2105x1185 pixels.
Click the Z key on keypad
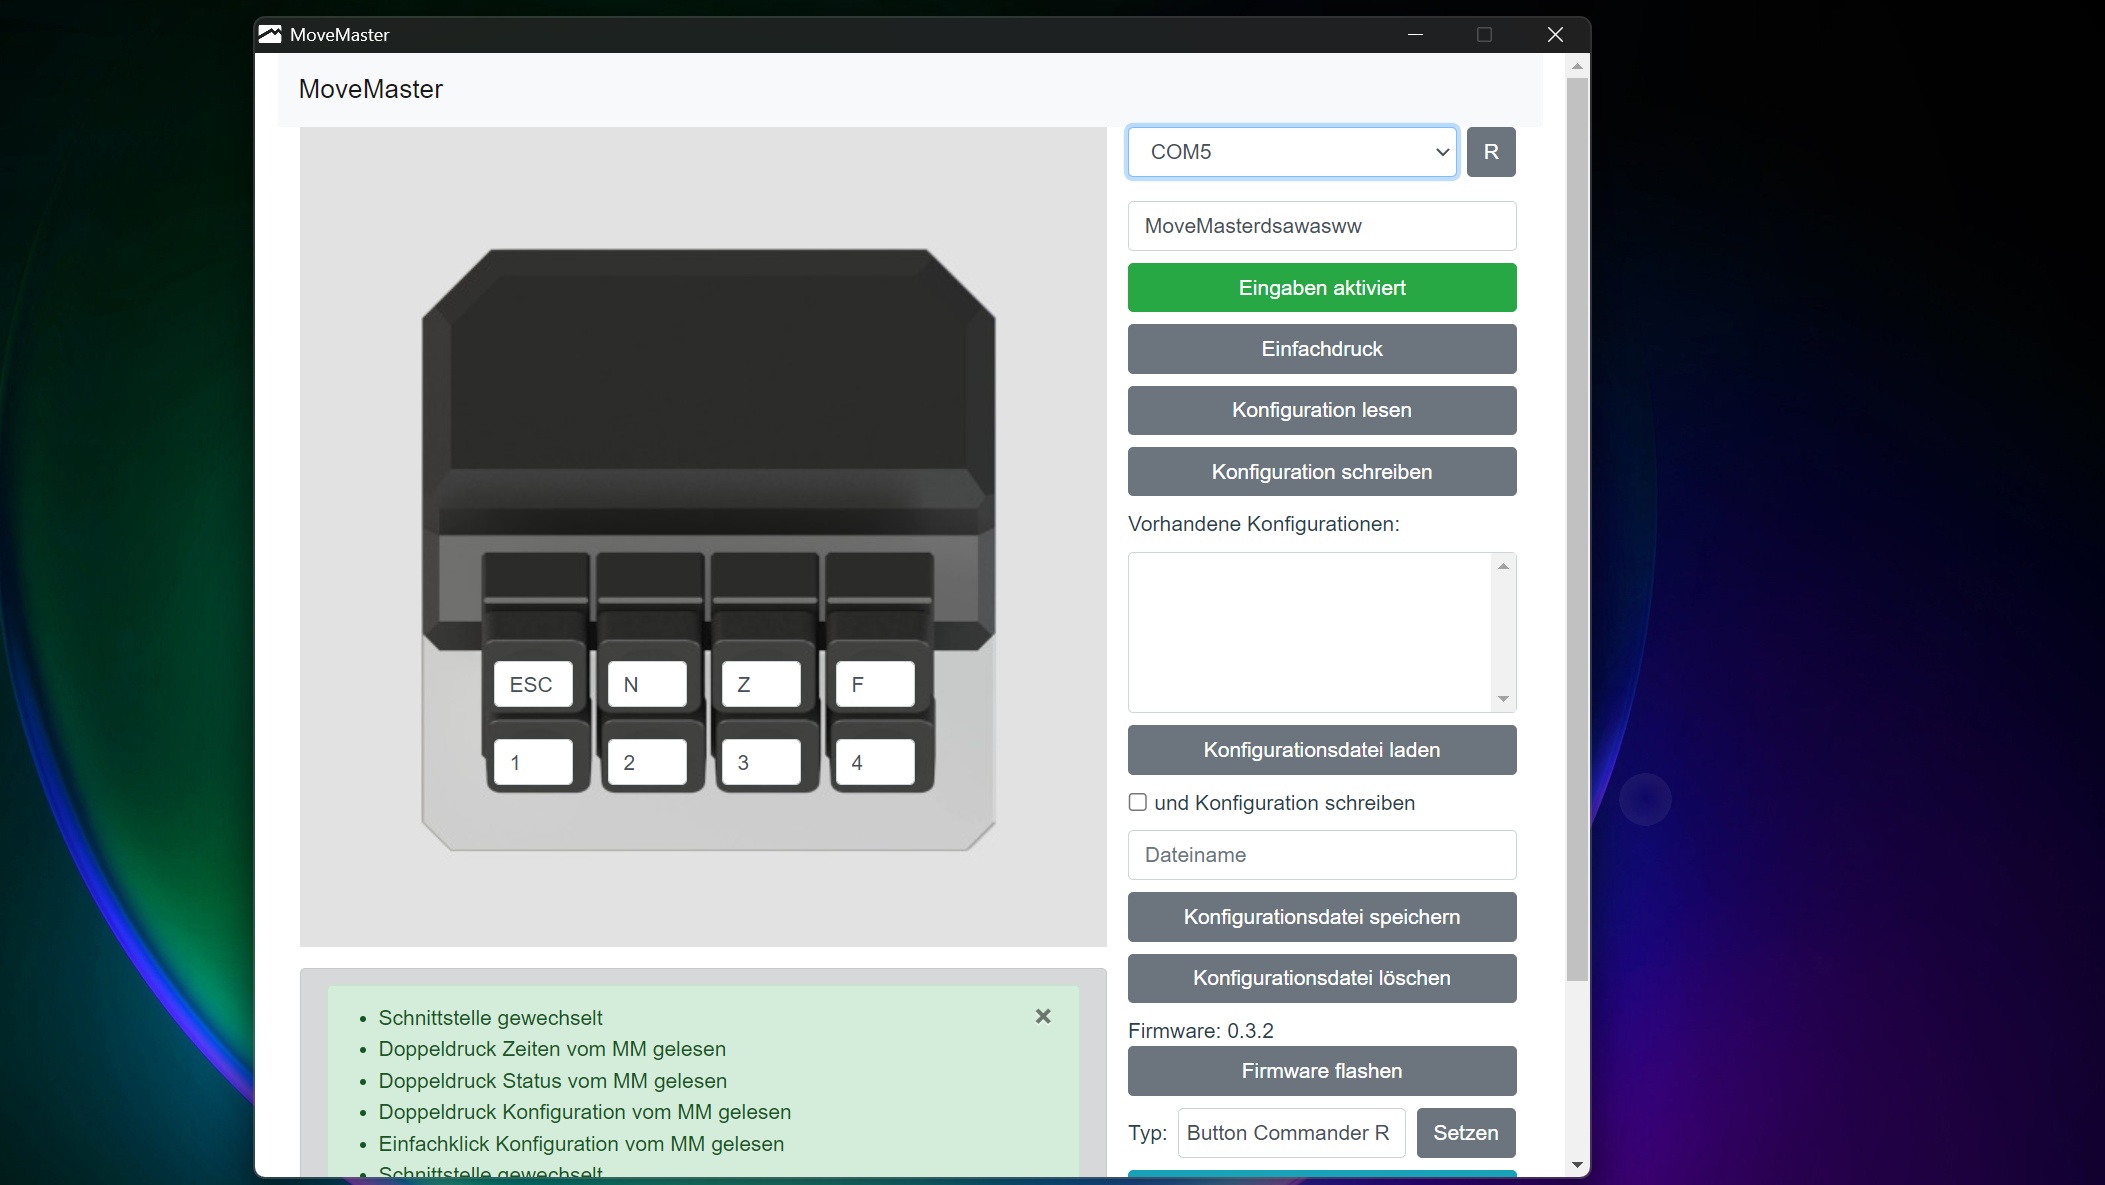761,685
